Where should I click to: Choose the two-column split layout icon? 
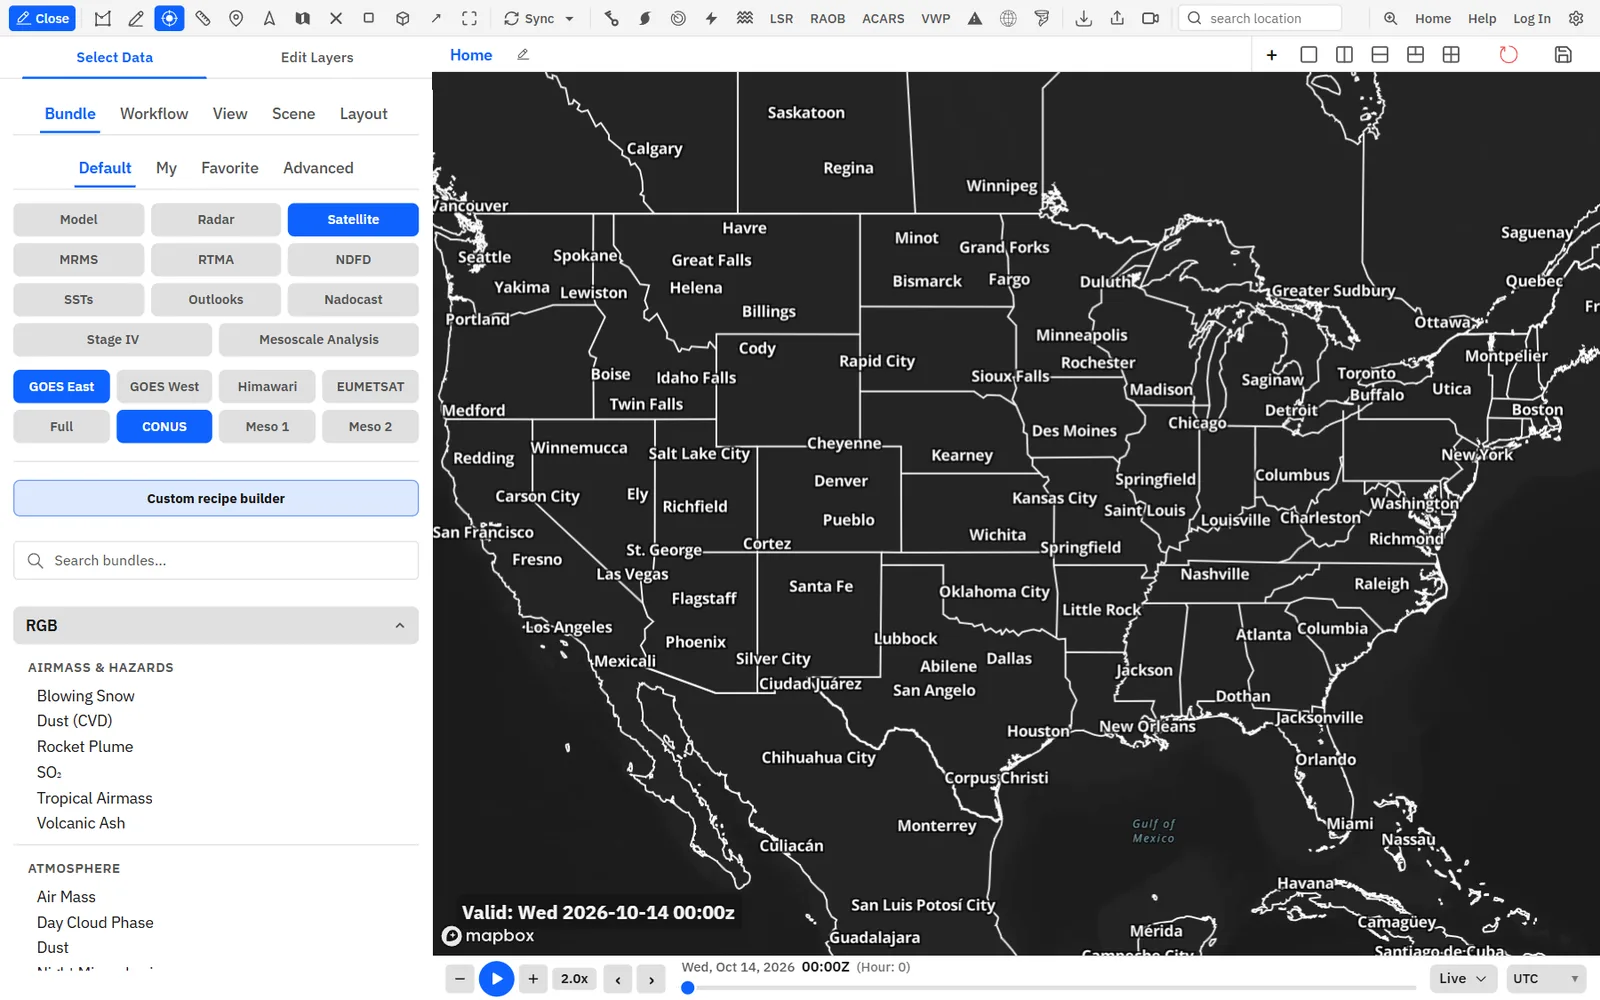point(1344,54)
